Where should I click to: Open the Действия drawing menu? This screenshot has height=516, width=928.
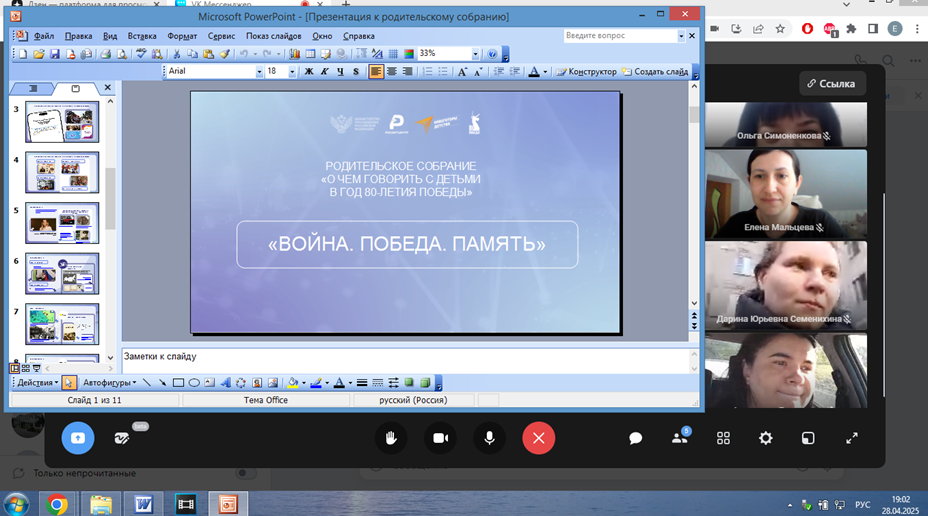tap(37, 383)
